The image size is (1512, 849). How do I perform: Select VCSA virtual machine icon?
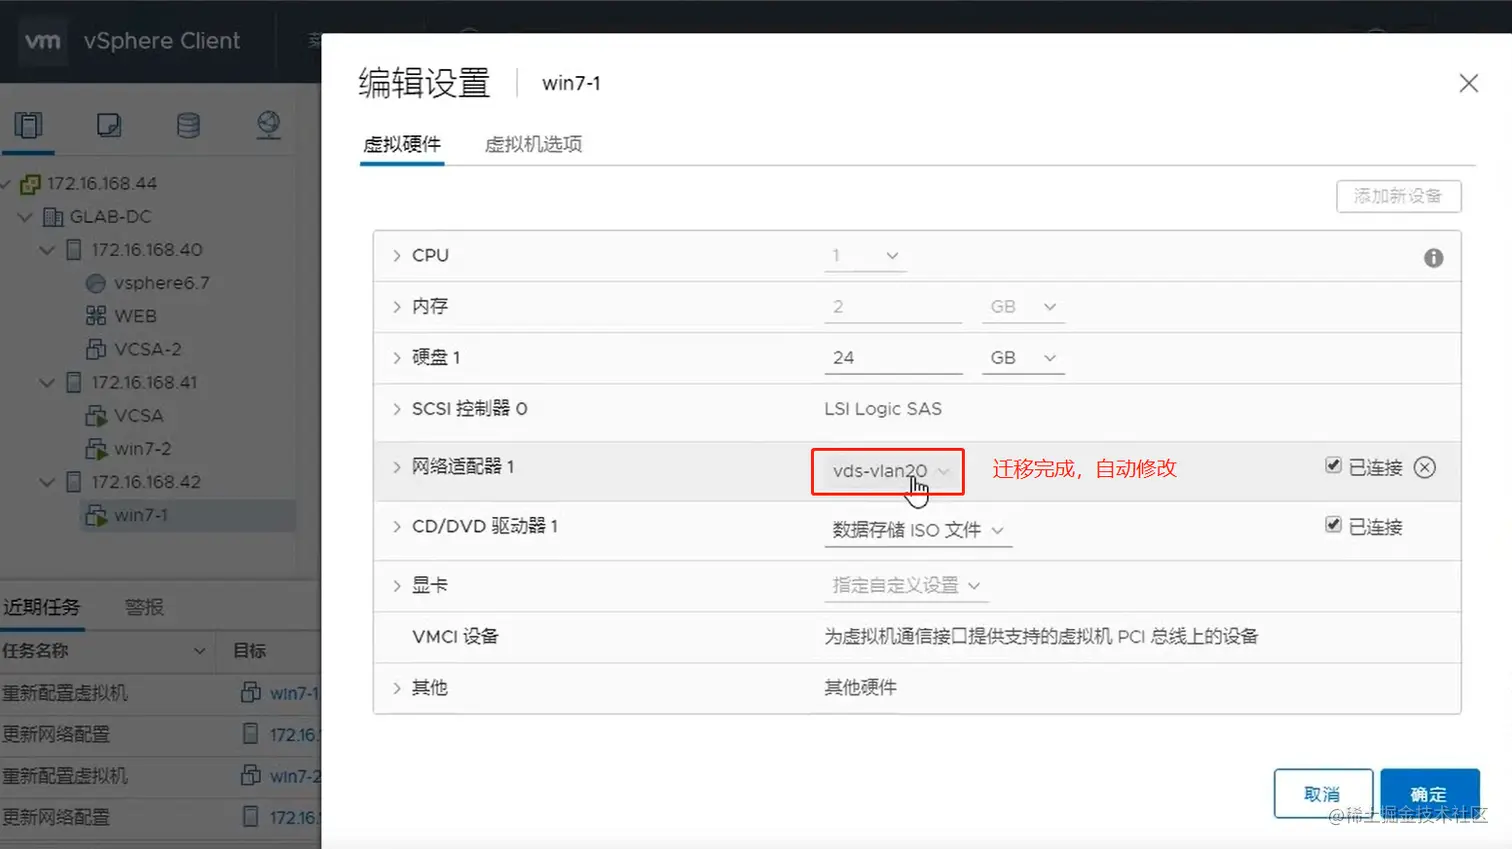click(96, 415)
